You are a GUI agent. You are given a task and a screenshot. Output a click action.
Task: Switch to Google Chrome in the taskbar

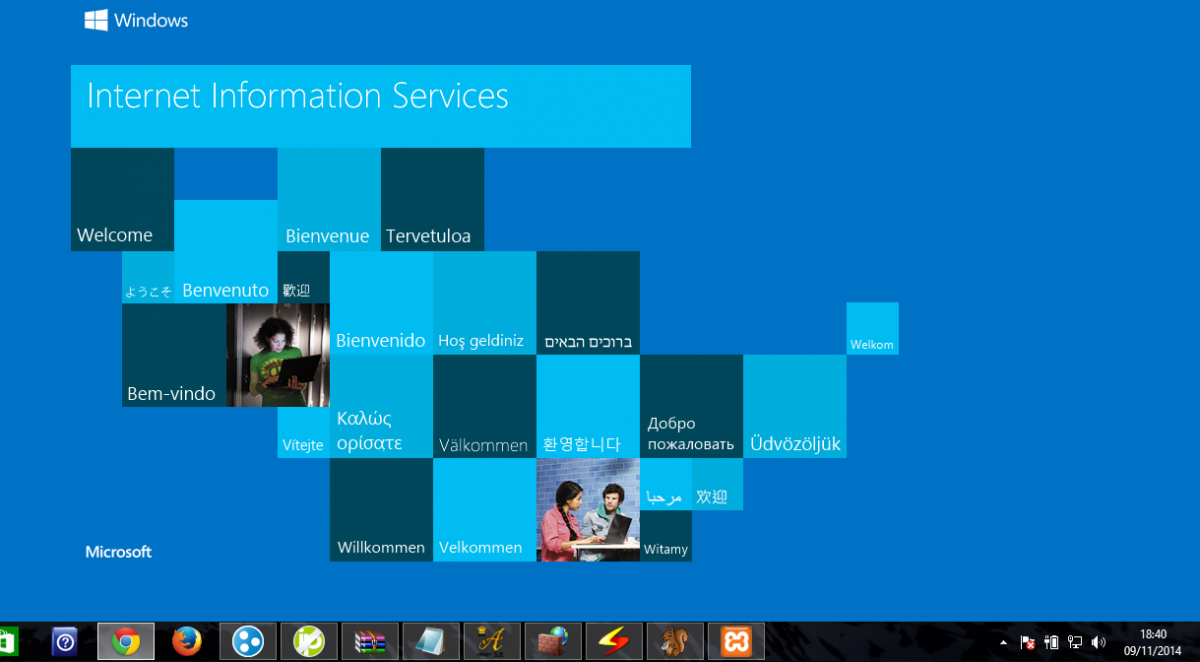[x=126, y=641]
